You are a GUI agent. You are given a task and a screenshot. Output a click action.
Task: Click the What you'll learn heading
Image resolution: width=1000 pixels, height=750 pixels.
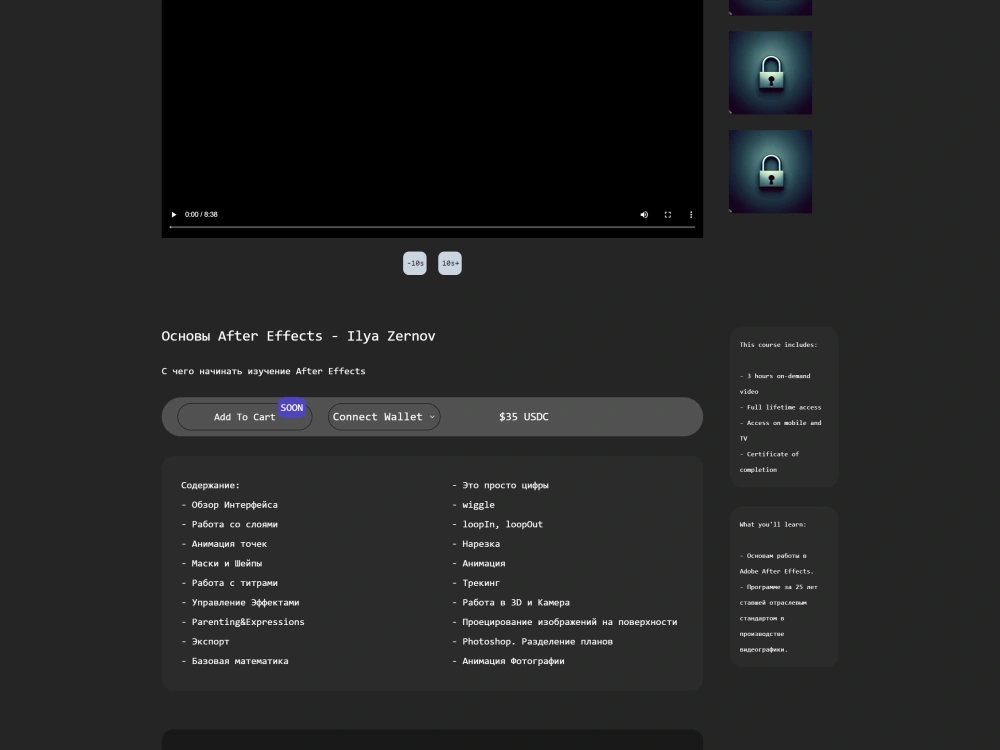772,525
